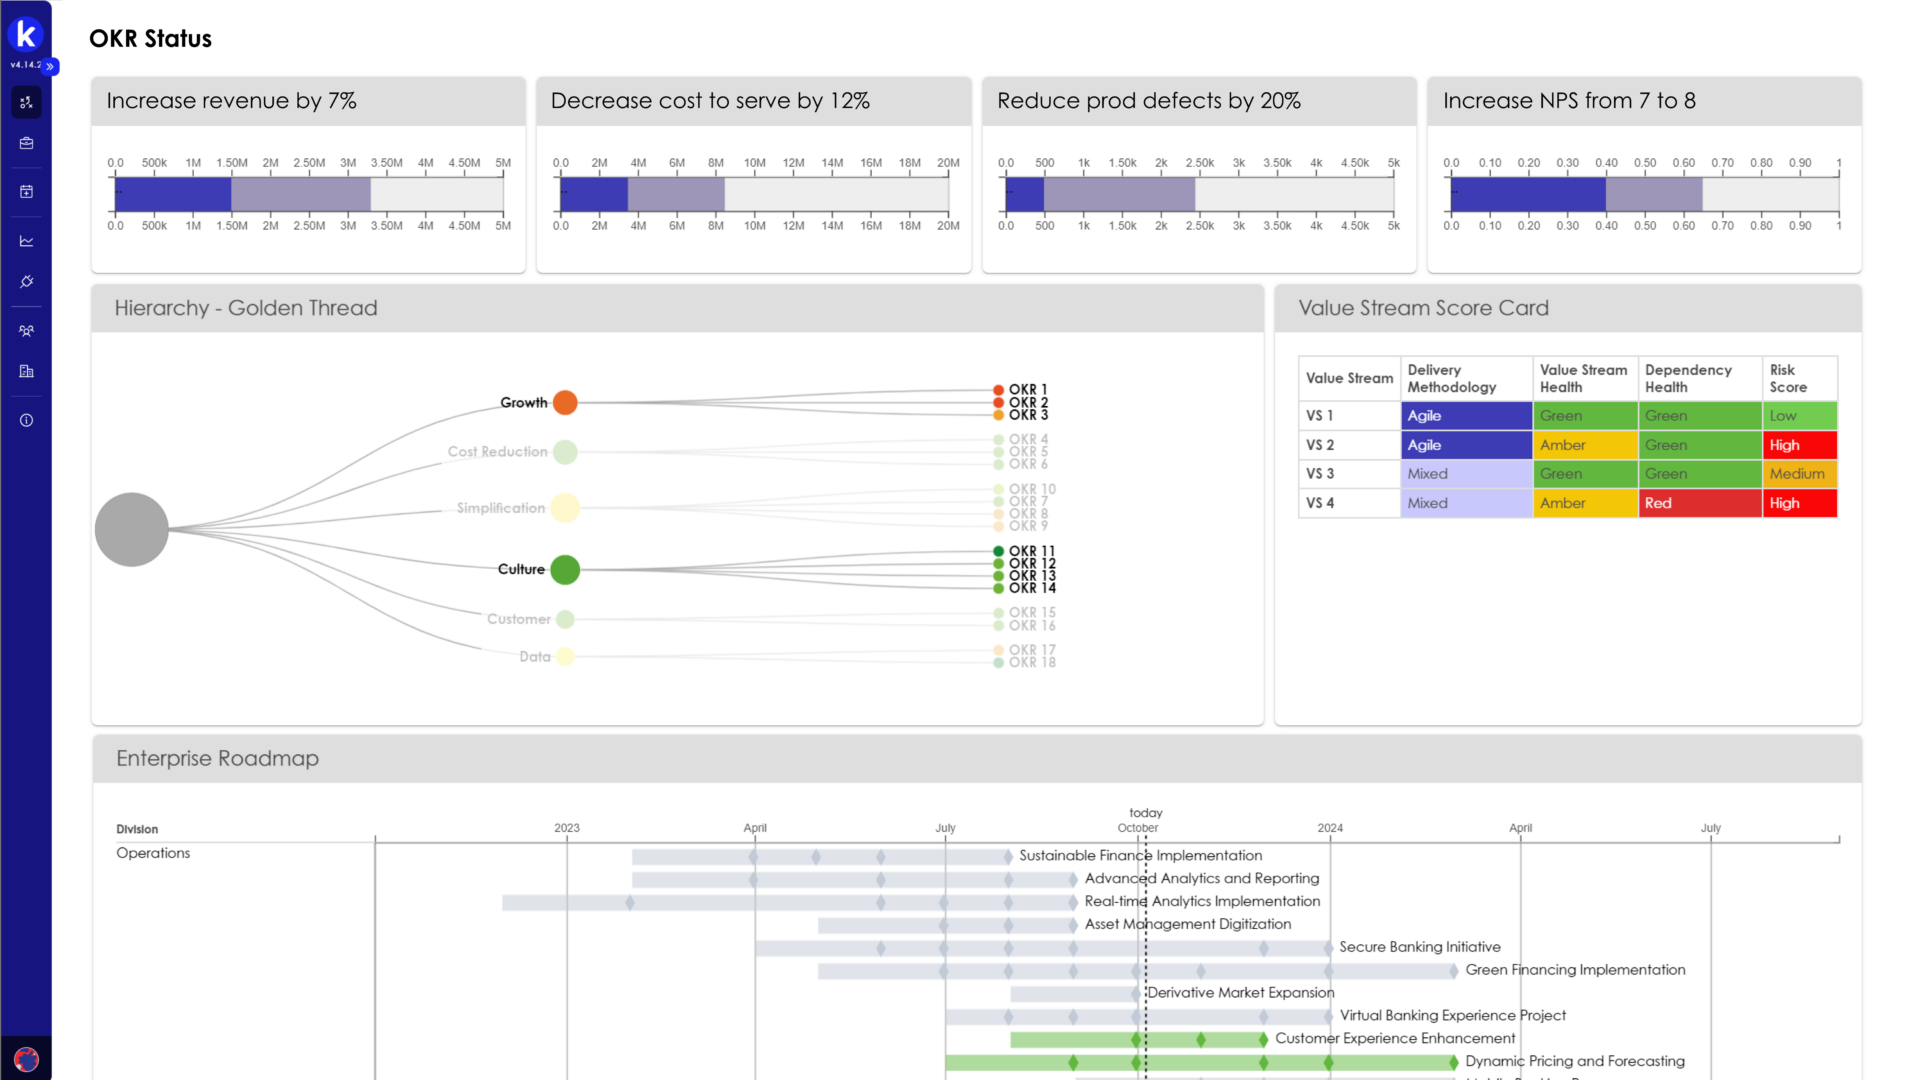This screenshot has width=1920, height=1080.
Task: Select the Culture node in the hierarchy
Action: [565, 569]
